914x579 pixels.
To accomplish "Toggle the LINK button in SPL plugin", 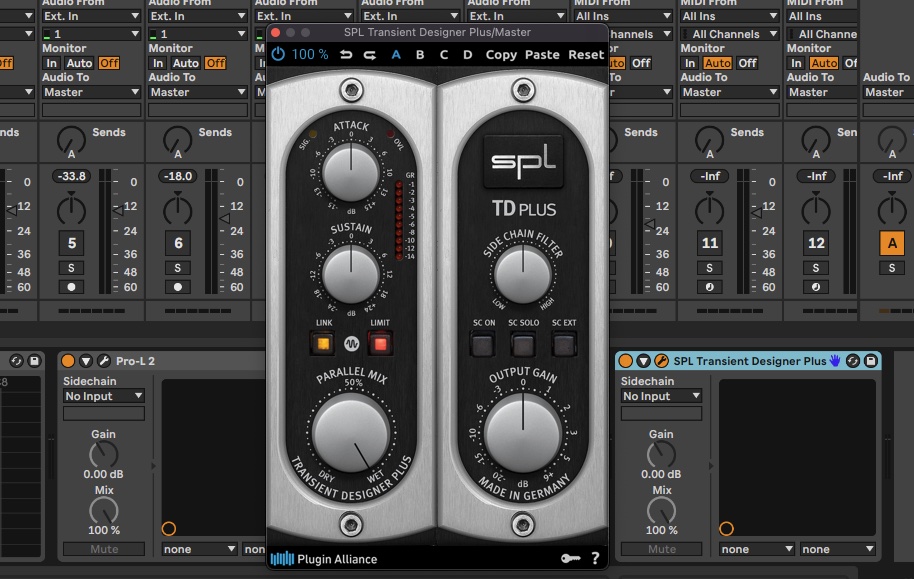I will pyautogui.click(x=323, y=344).
